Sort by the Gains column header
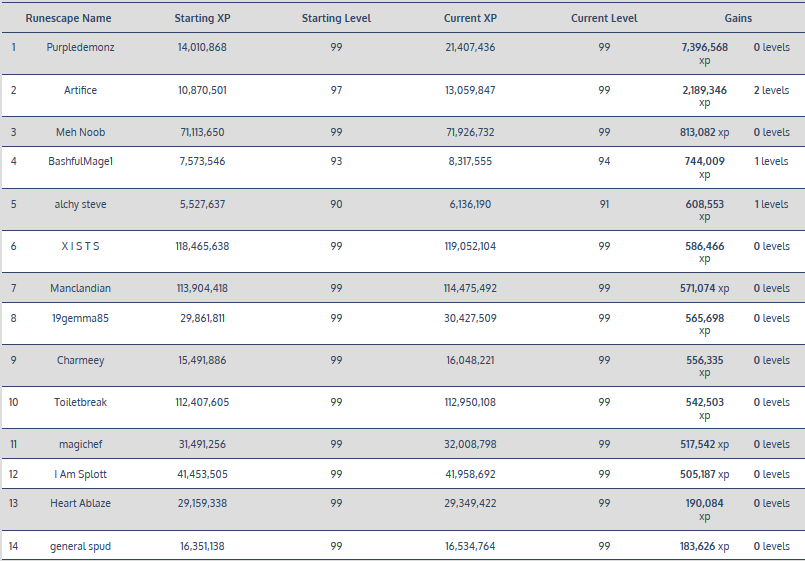805x561 pixels. click(738, 18)
